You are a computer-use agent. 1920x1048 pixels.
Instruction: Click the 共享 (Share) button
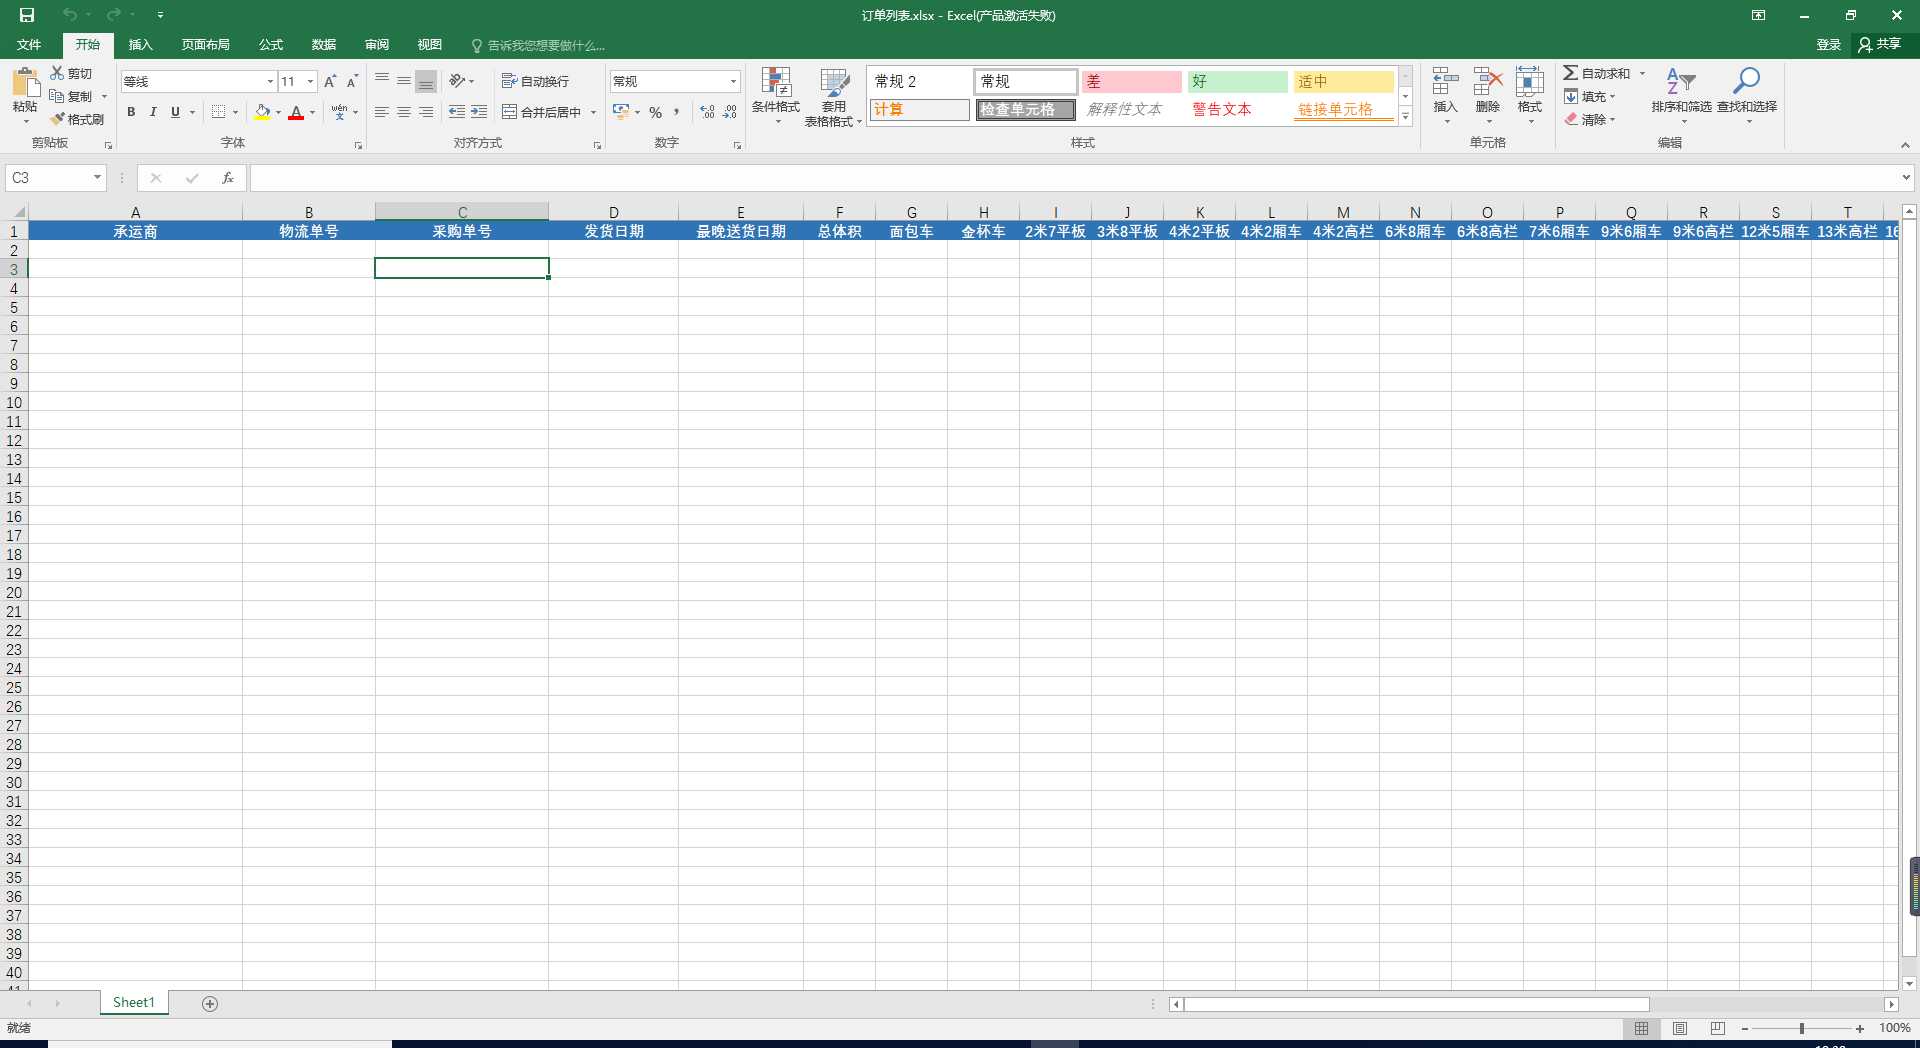1880,45
